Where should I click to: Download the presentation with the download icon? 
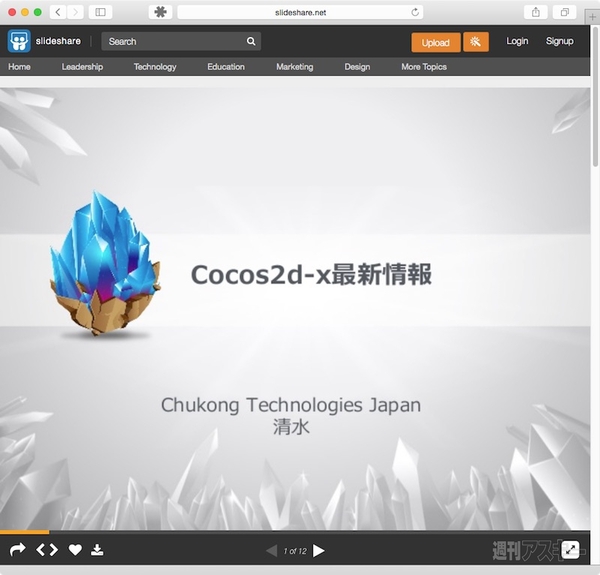pos(97,550)
